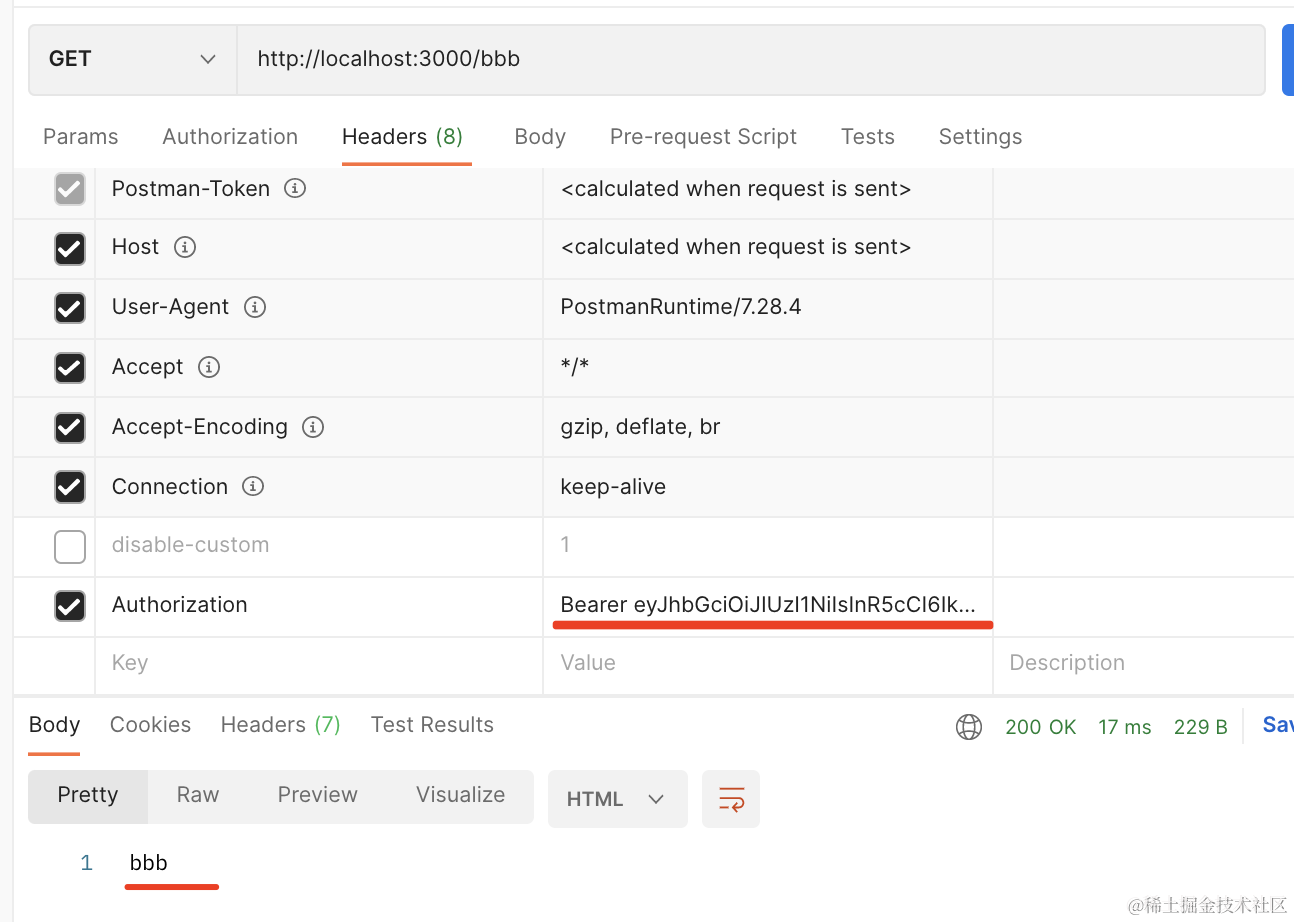Viewport: 1294px width, 922px height.
Task: Switch to the Authorization request tab
Action: pos(230,137)
